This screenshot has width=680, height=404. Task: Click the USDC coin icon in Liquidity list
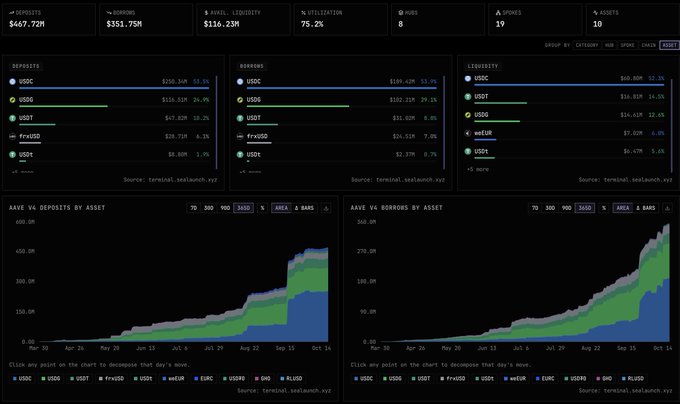468,78
